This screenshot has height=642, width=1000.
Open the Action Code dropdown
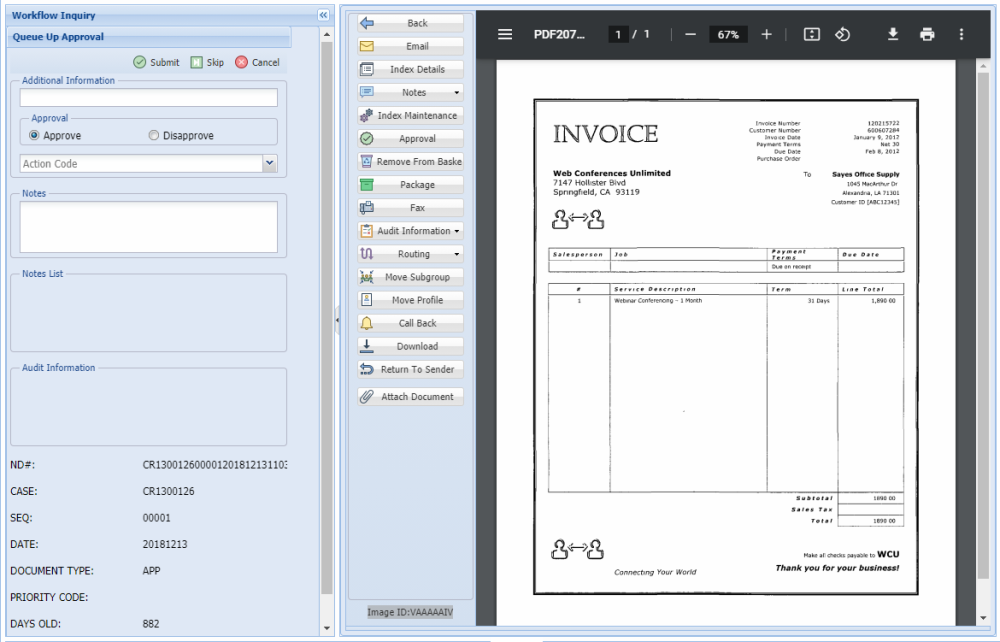point(270,163)
